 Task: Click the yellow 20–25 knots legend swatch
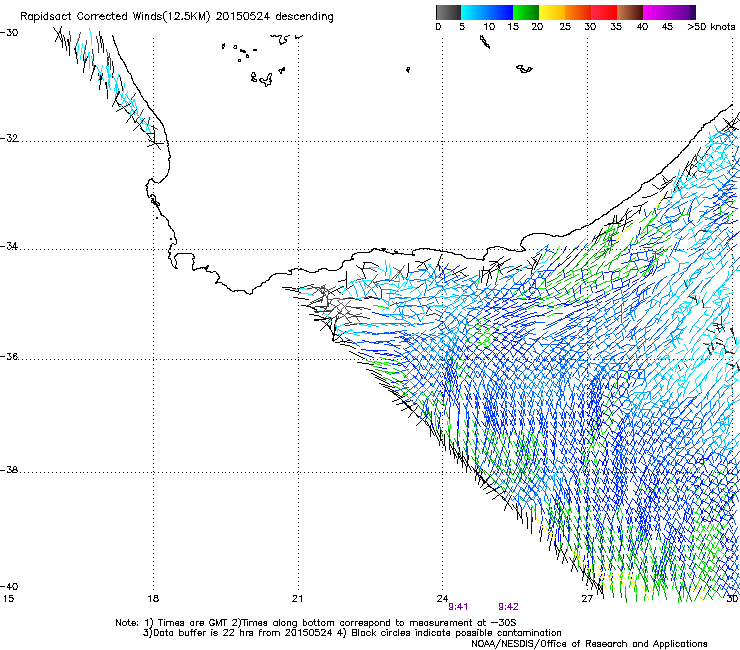click(x=552, y=12)
